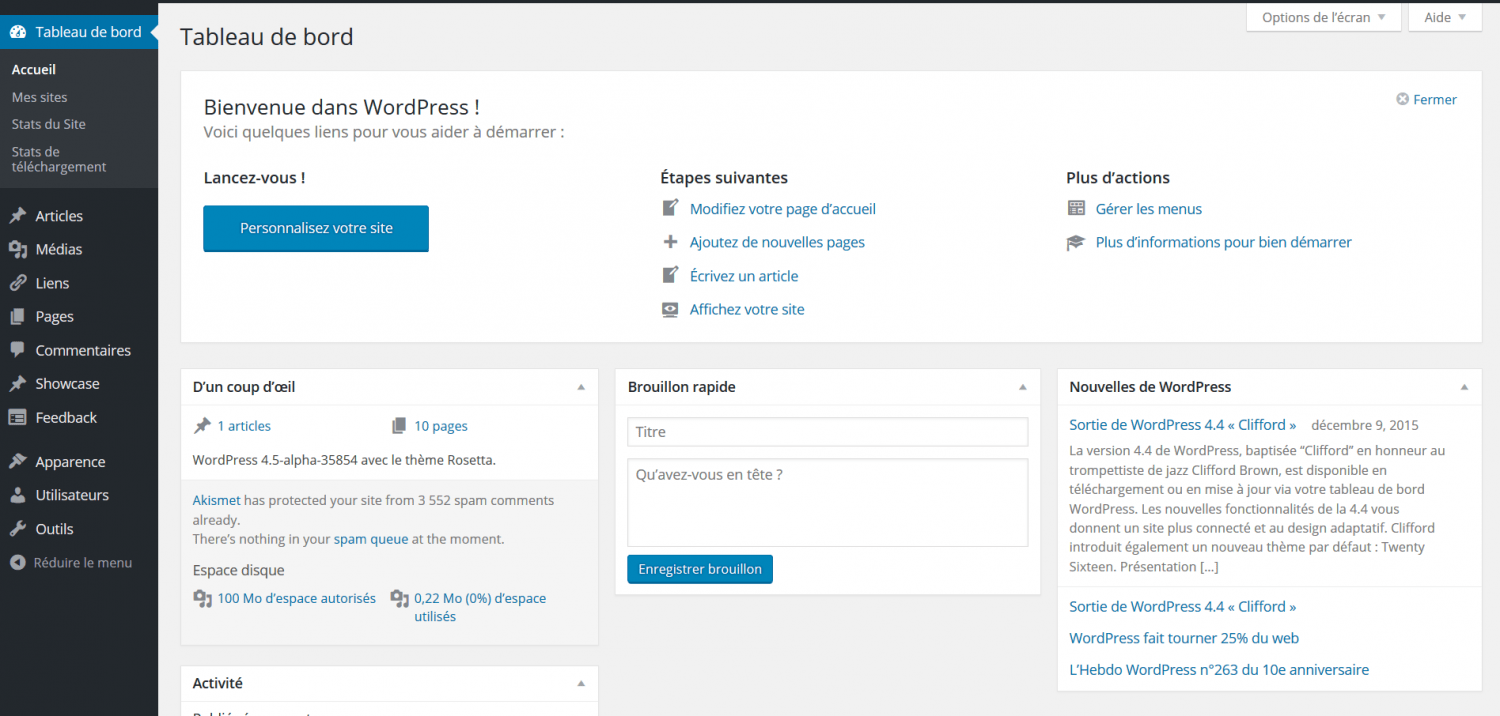This screenshot has width=1500, height=716.
Task: Click pushpin icon next to 1 articles
Action: click(x=202, y=426)
